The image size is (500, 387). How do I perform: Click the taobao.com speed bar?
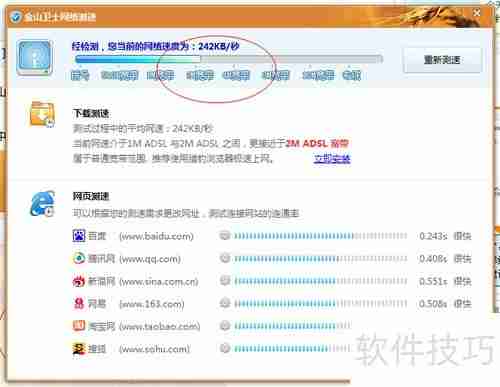(292, 326)
